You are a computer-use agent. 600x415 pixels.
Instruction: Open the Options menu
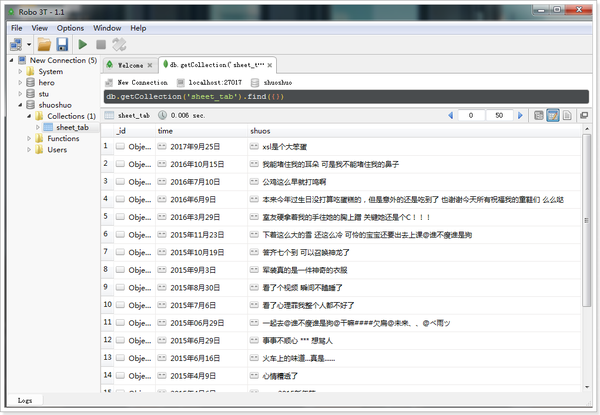(x=70, y=28)
